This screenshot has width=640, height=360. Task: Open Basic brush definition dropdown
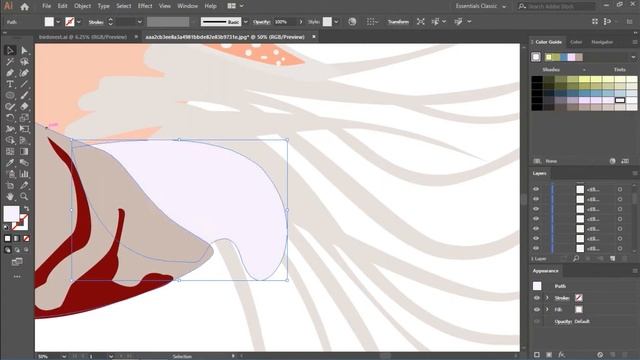tap(246, 22)
